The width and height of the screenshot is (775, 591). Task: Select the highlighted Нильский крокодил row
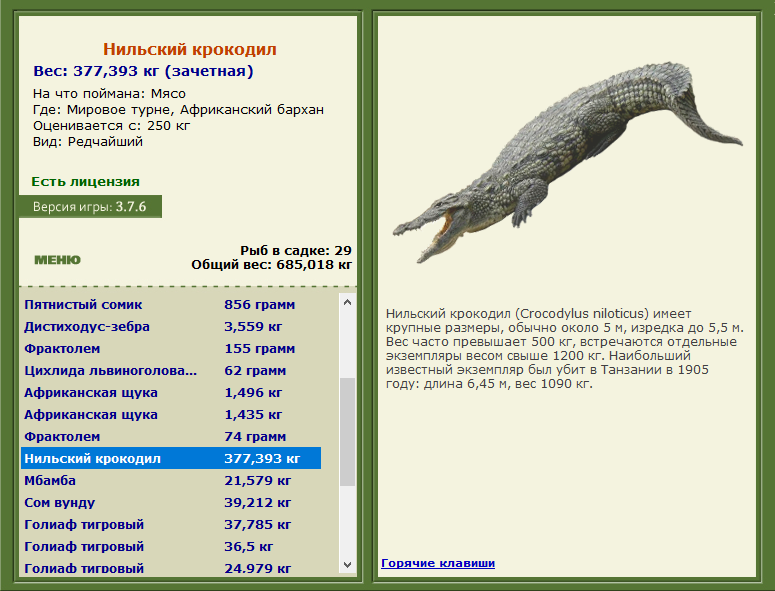pos(171,459)
